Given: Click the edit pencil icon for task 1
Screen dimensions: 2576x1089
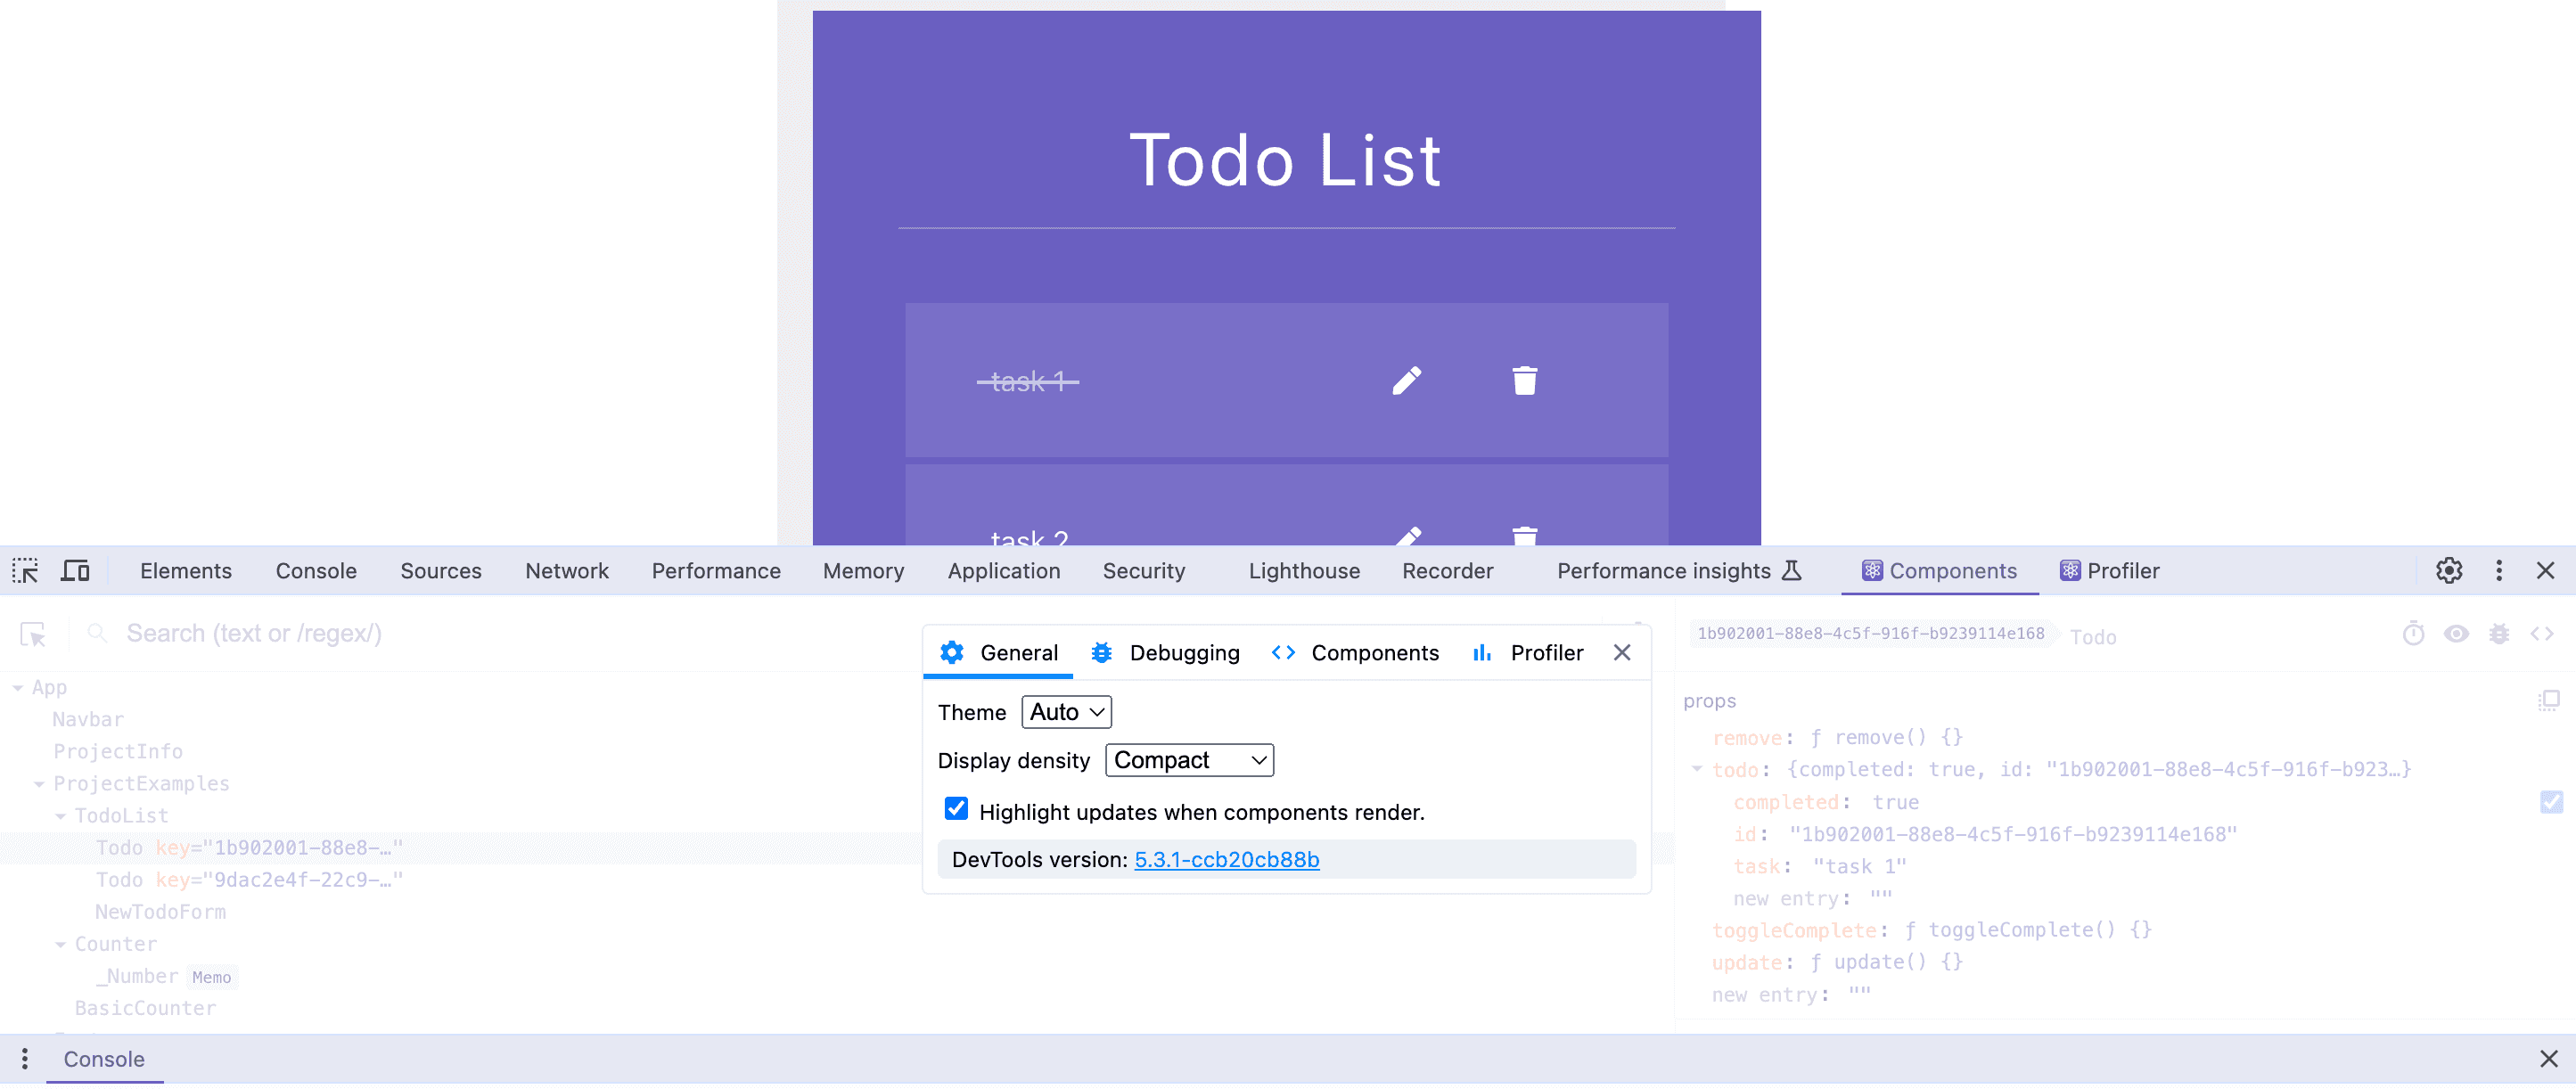Looking at the screenshot, I should [x=1406, y=381].
